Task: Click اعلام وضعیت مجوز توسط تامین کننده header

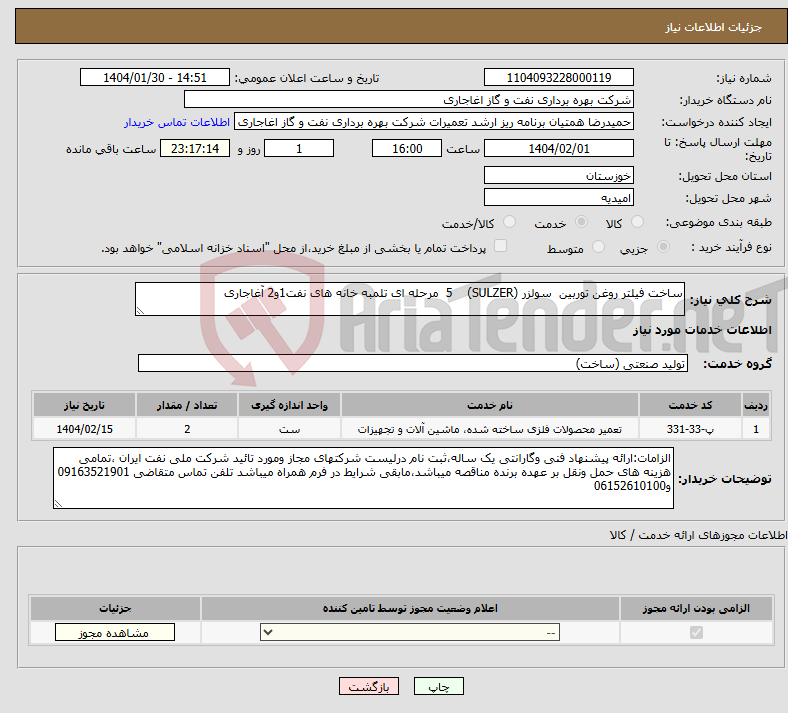Action: (x=410, y=608)
